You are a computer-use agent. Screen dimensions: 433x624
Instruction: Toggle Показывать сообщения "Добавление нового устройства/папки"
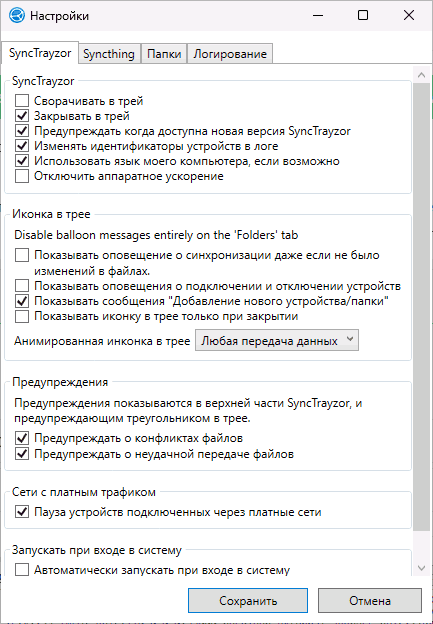(22, 301)
